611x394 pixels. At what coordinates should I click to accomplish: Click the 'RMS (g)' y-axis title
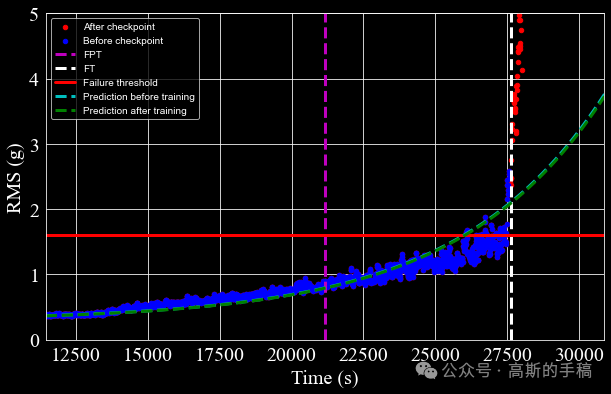15,179
